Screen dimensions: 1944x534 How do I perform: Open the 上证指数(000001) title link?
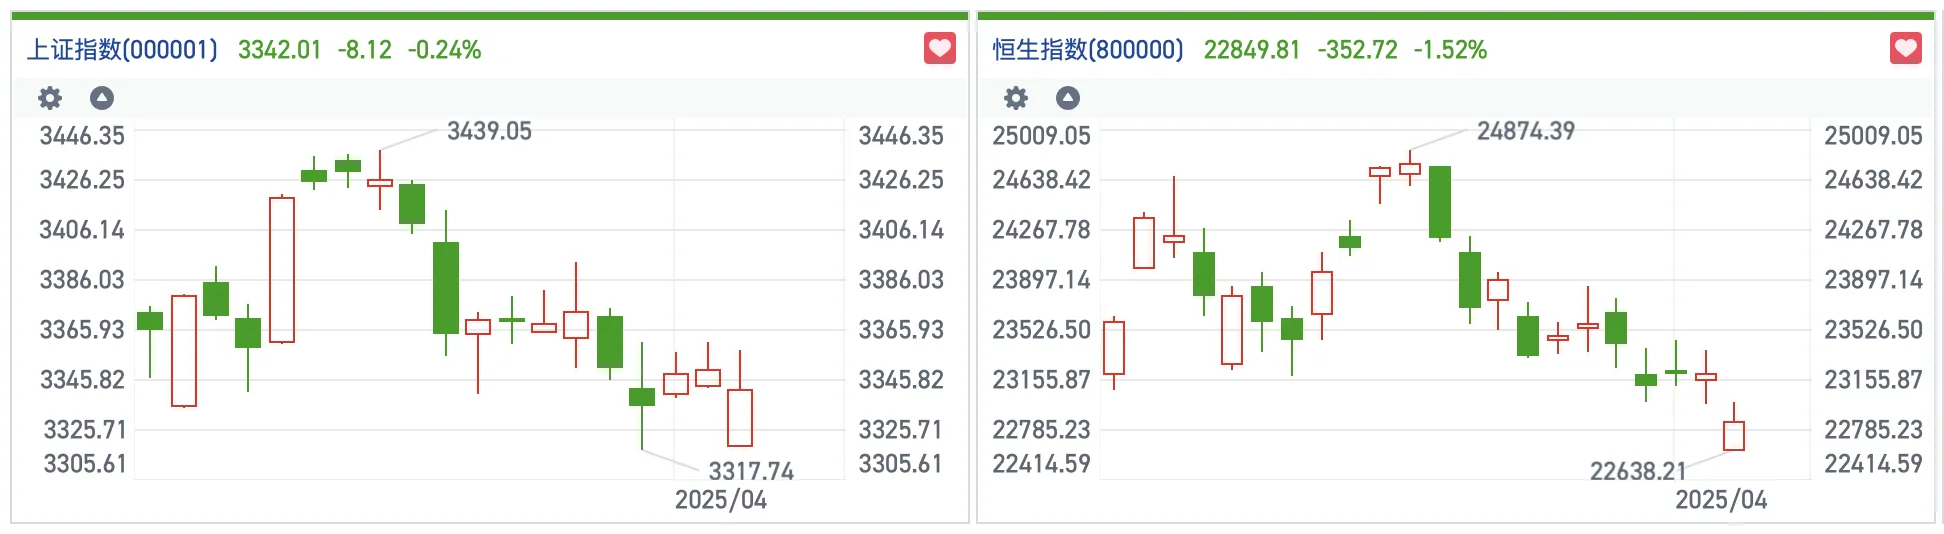[x=122, y=50]
